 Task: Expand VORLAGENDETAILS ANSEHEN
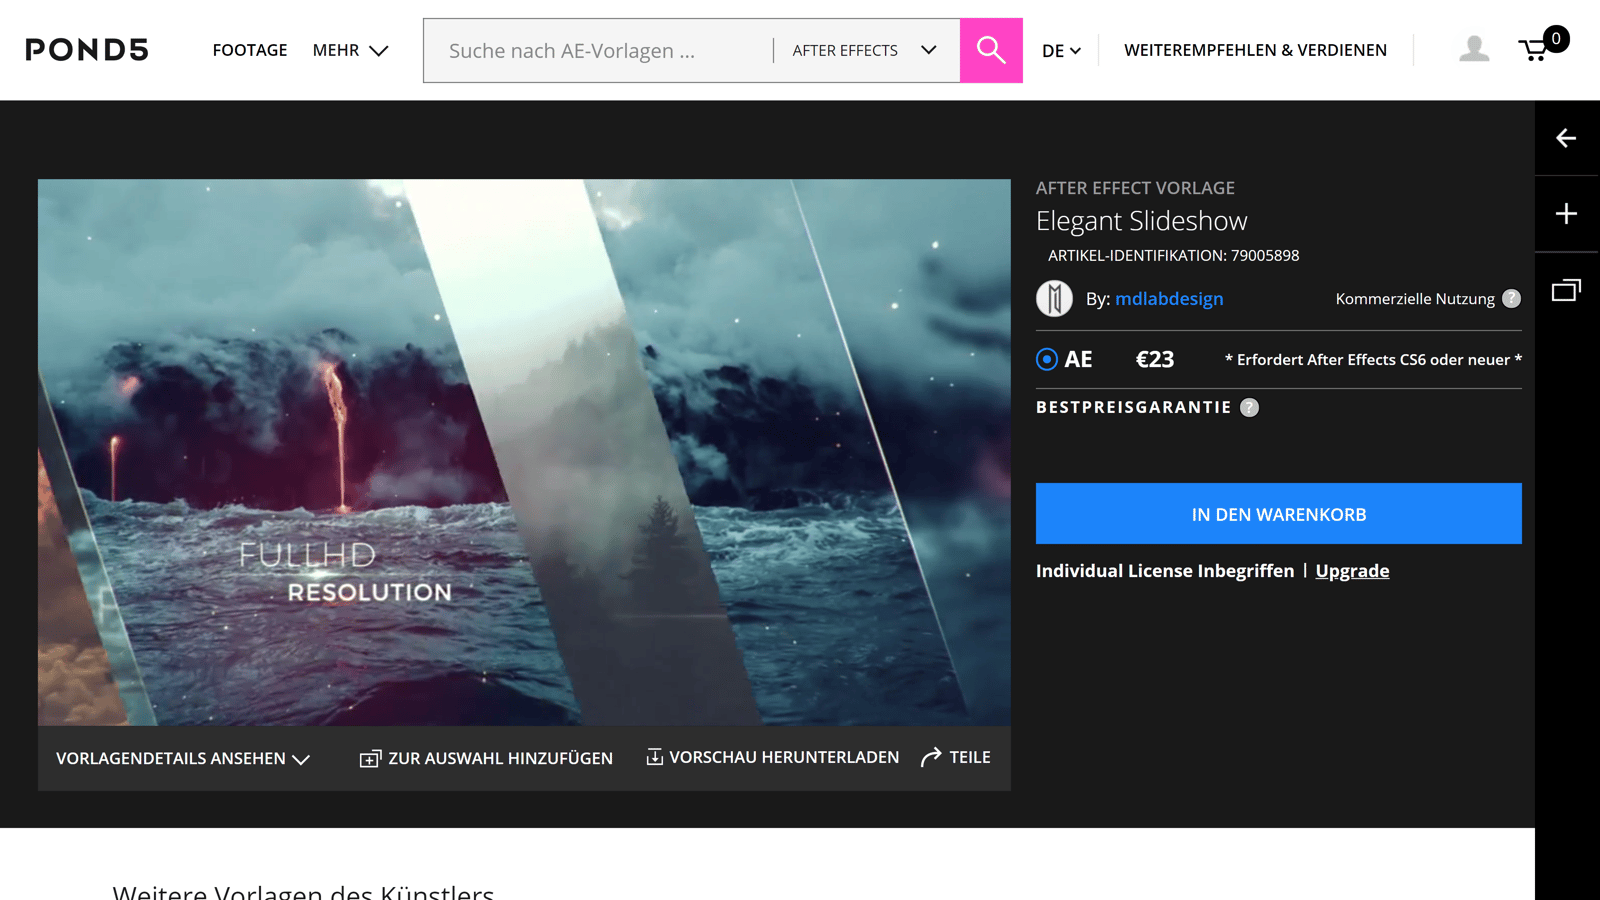point(182,758)
